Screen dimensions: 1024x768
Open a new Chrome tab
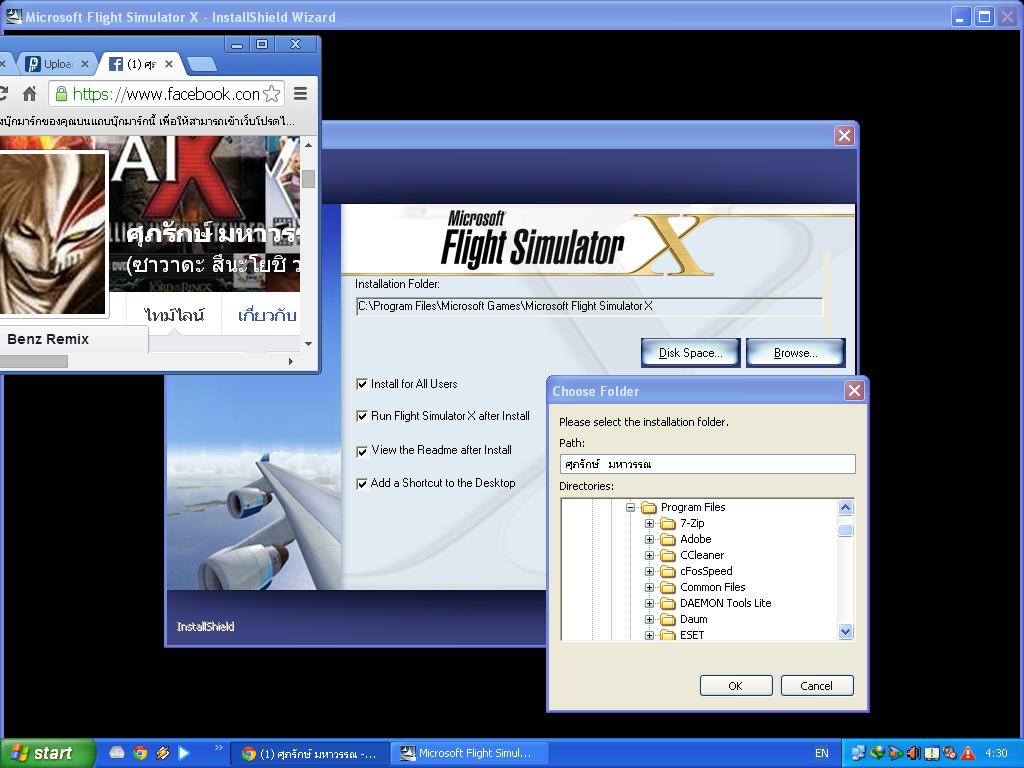tap(201, 64)
